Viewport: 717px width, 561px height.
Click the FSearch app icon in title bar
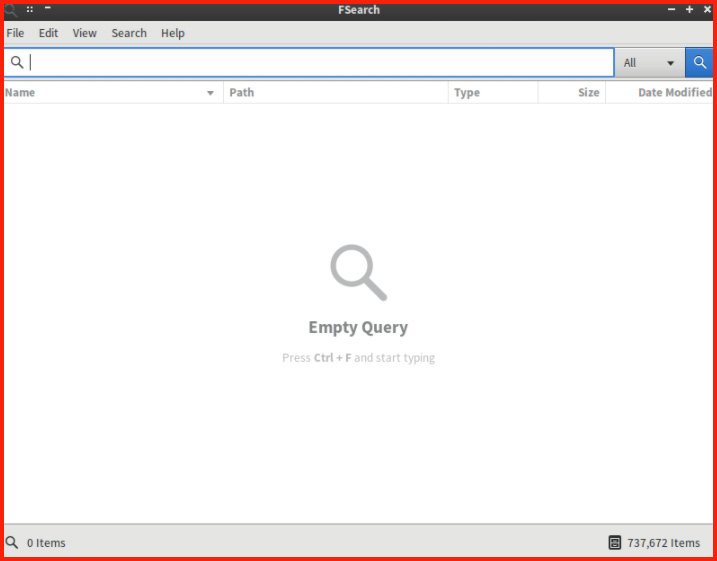point(11,10)
